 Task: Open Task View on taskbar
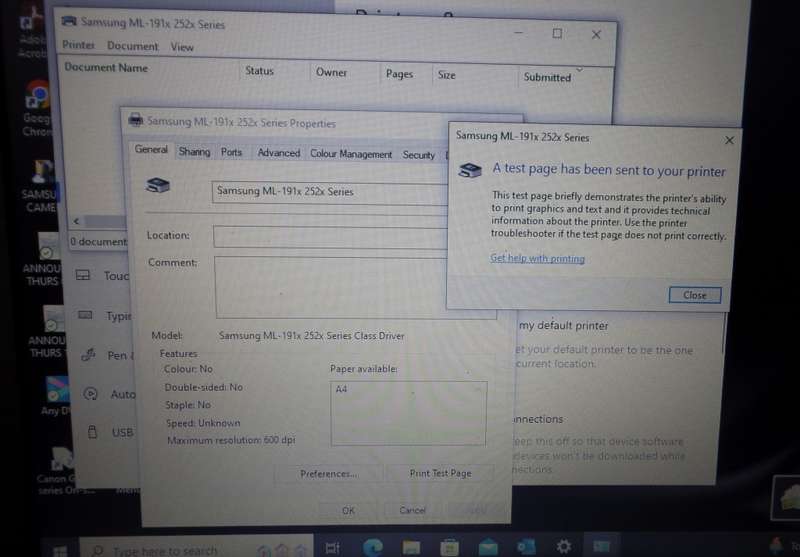click(332, 548)
